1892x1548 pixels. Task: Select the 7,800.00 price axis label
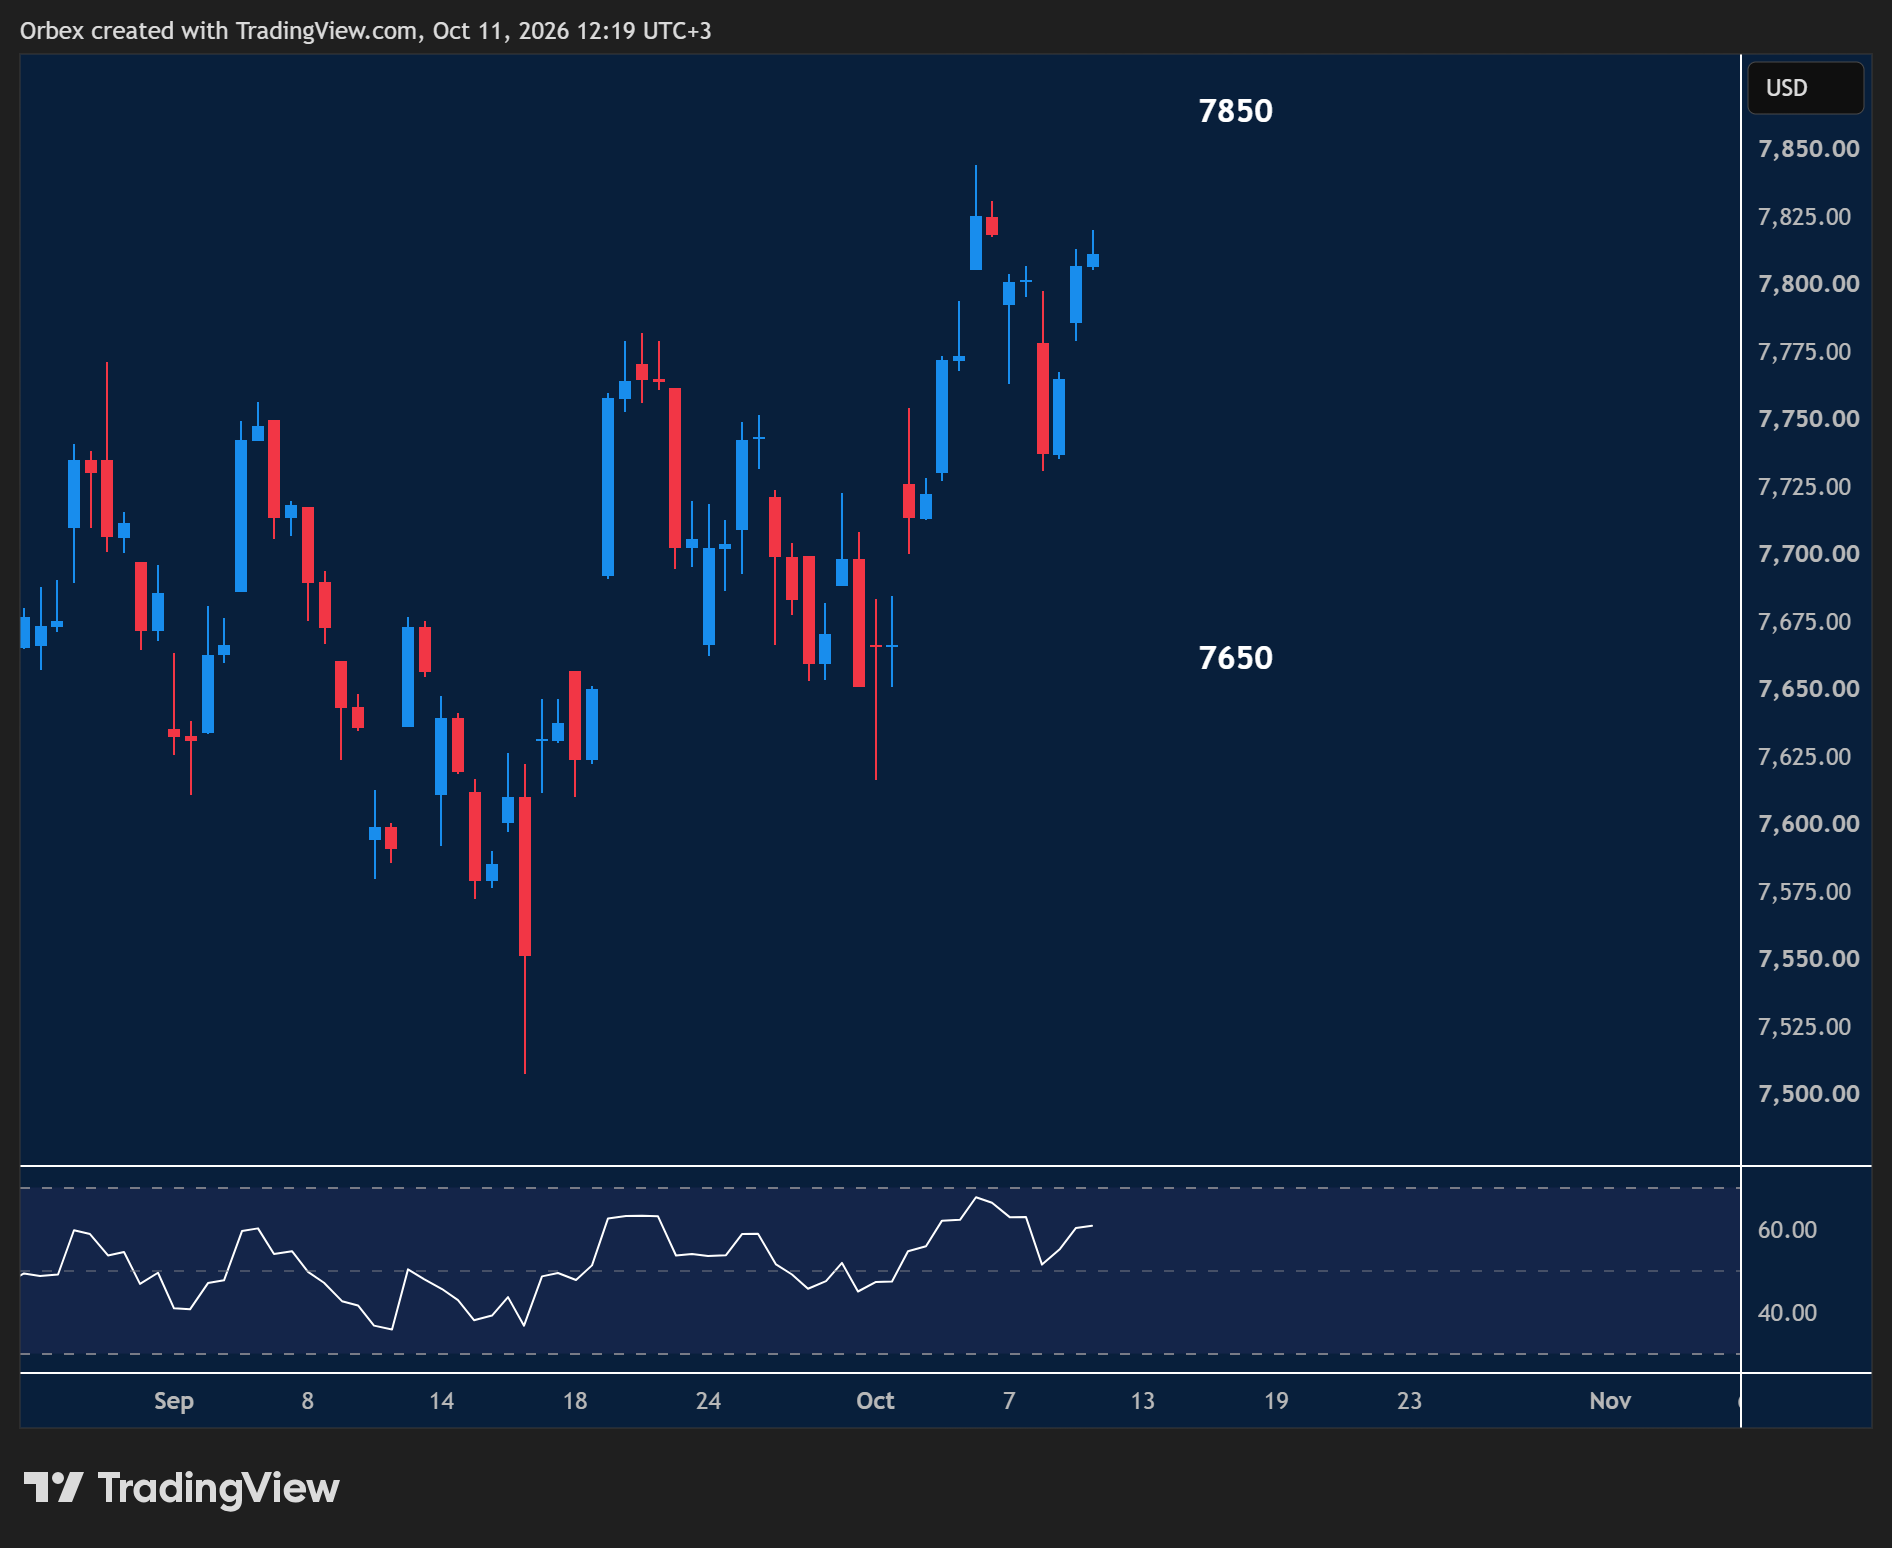1808,284
